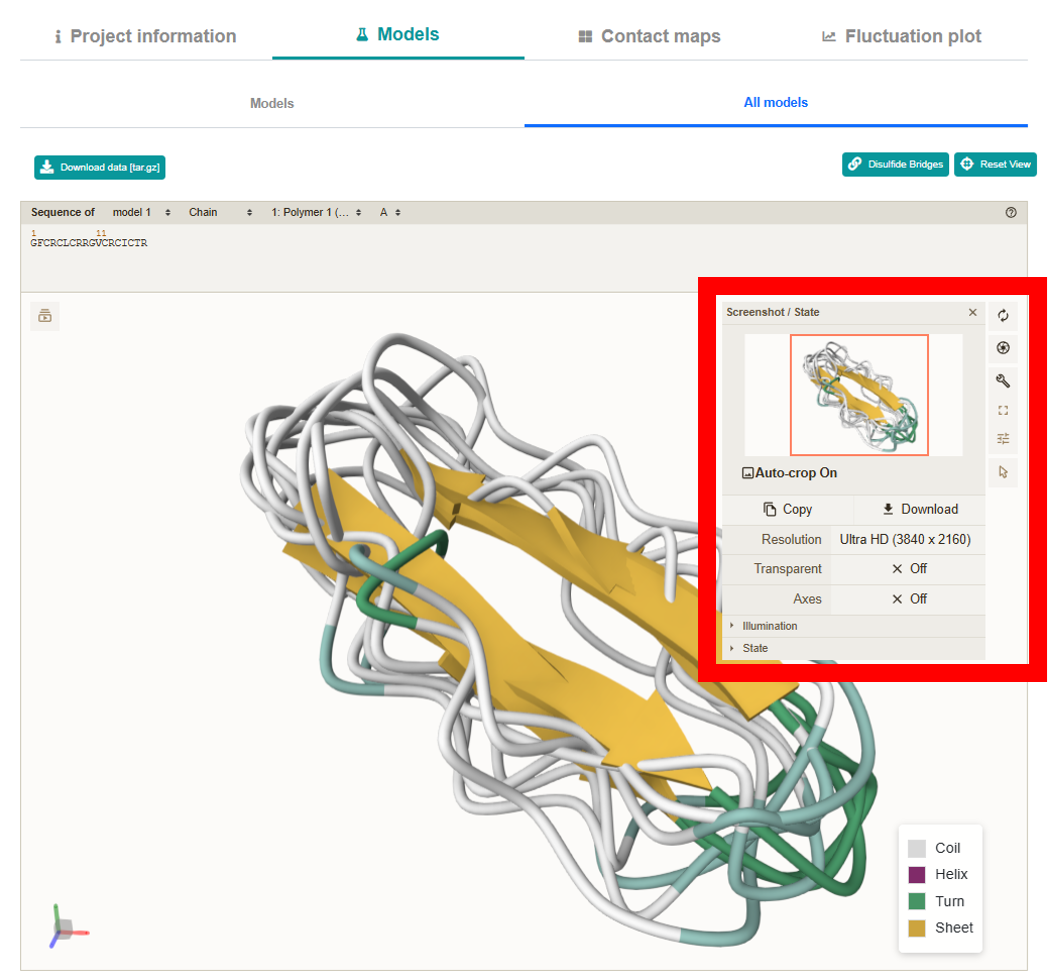Select the All models sub-tab
Viewport: 1054px width, 979px height.
[x=776, y=103]
